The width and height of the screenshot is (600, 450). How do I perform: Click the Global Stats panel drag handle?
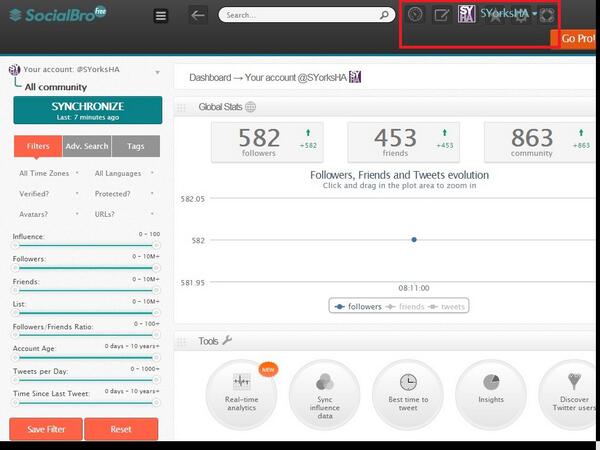coord(181,108)
